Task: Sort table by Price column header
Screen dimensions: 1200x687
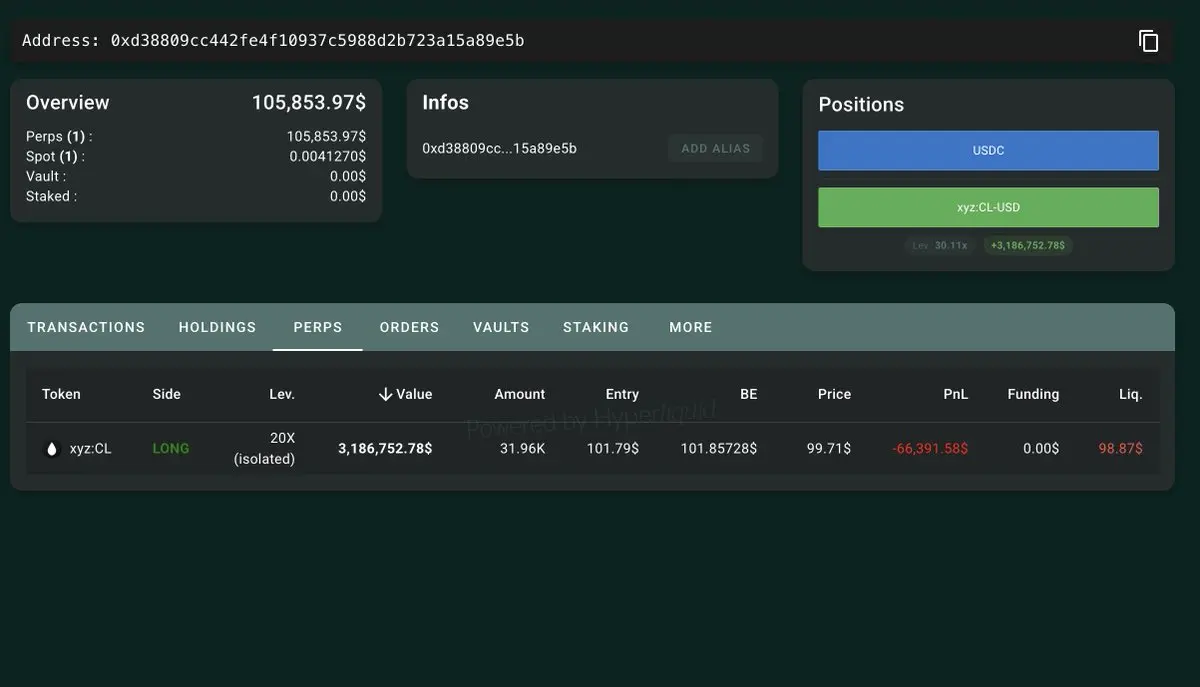Action: click(834, 394)
